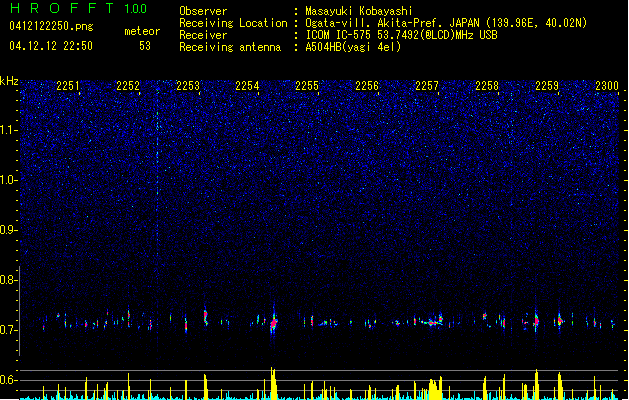This screenshot has width=629, height=400.
Task: Click the 1.0 kHz frequency axis label
Action: pos(9,180)
